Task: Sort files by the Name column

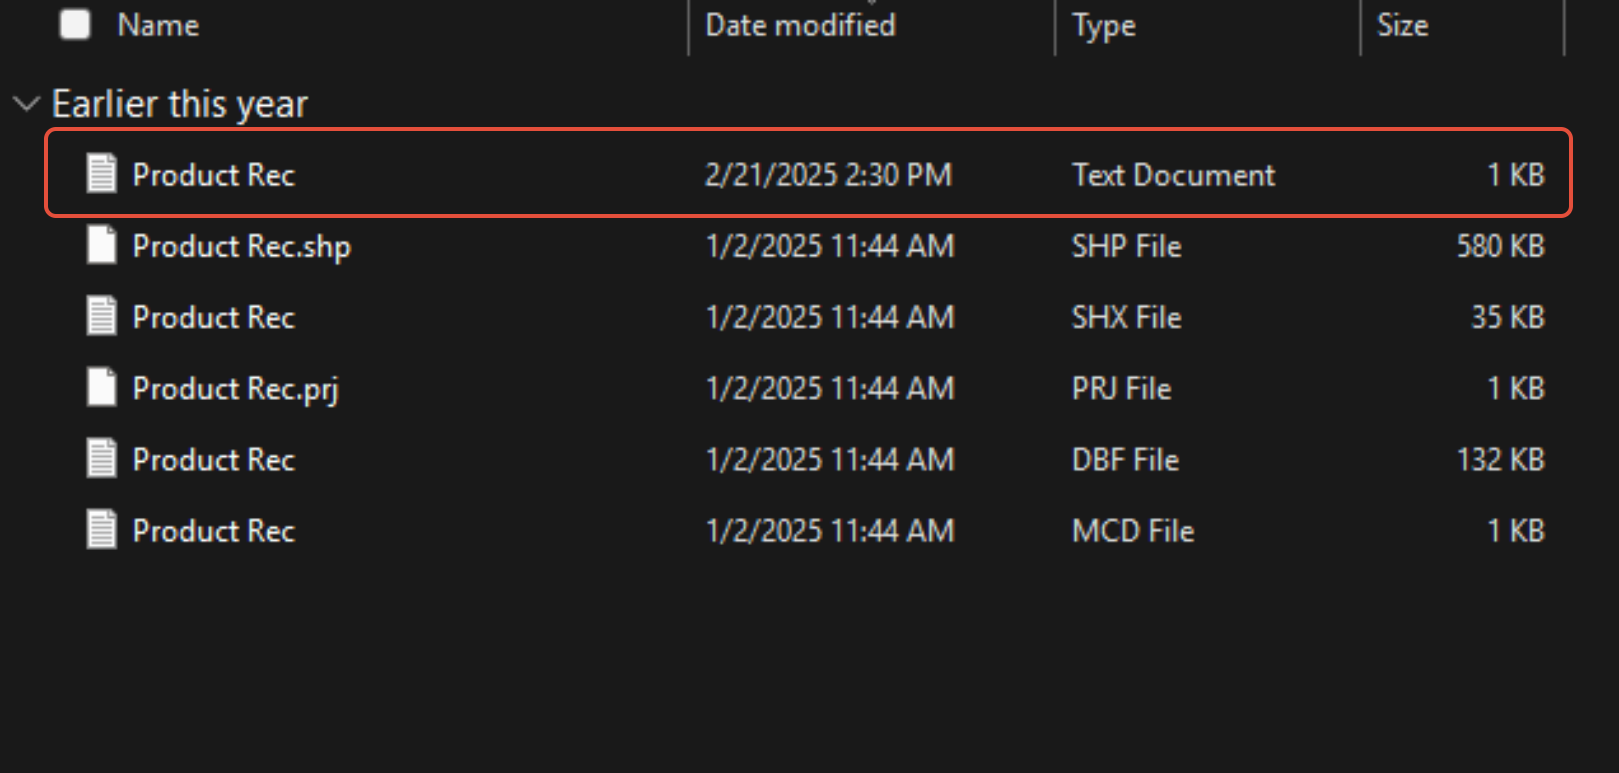Action: pos(158,25)
